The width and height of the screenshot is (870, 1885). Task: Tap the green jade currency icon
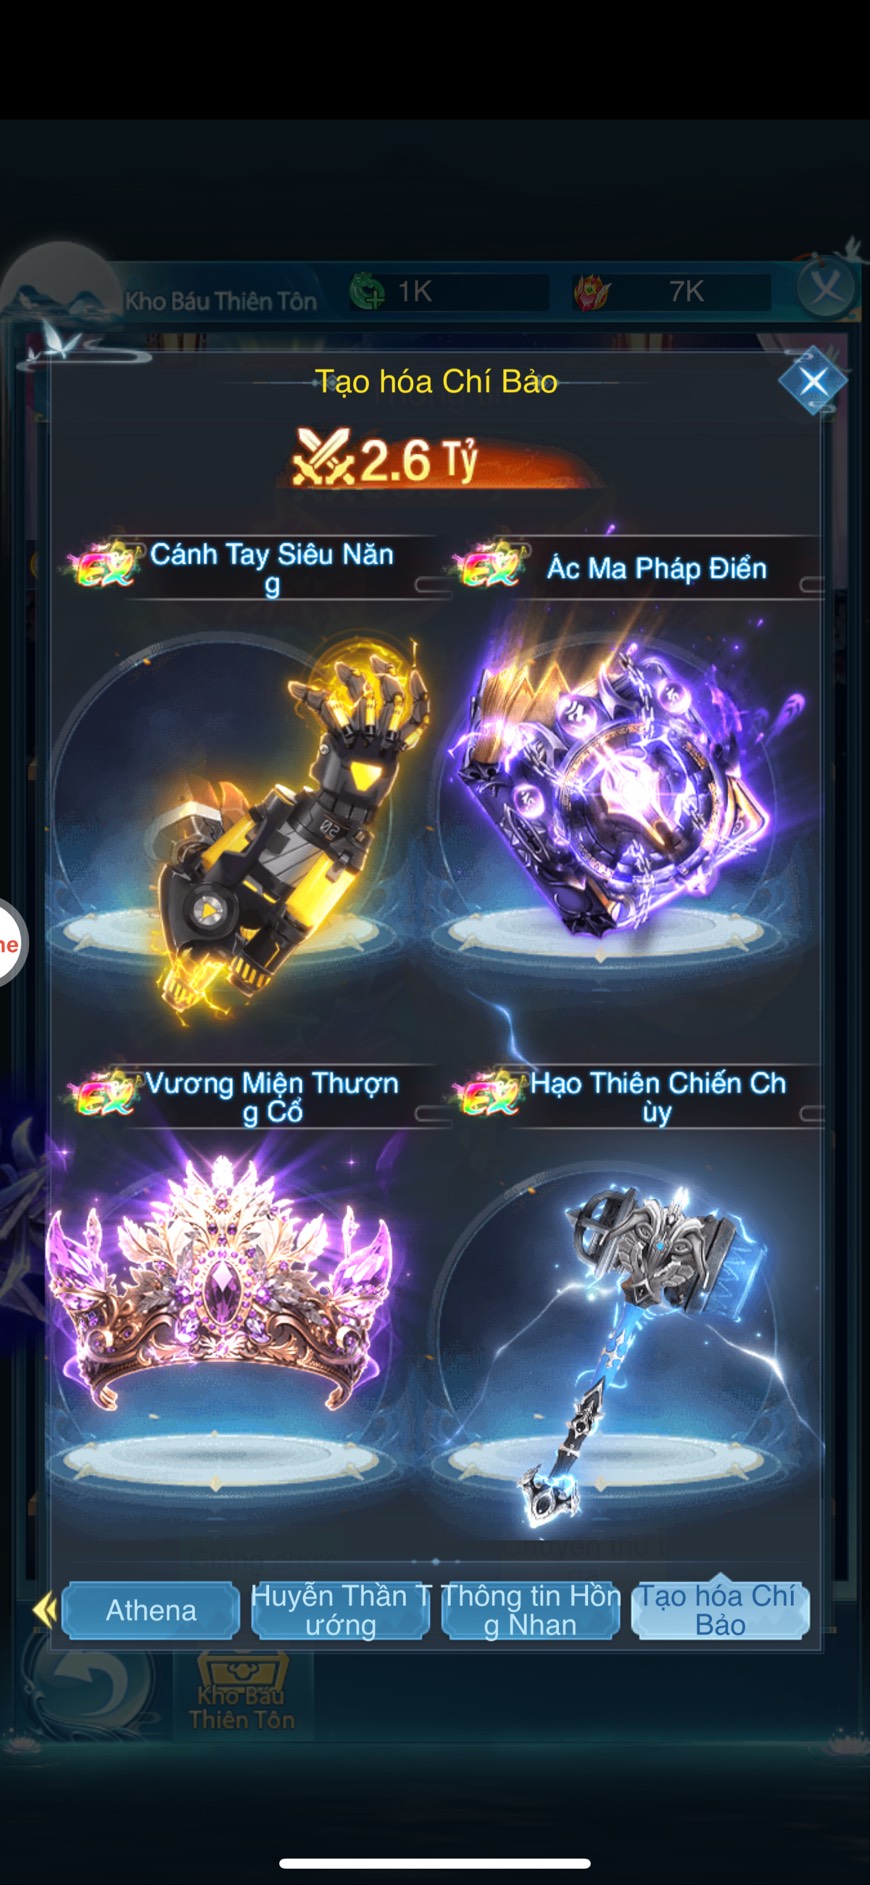tap(368, 291)
